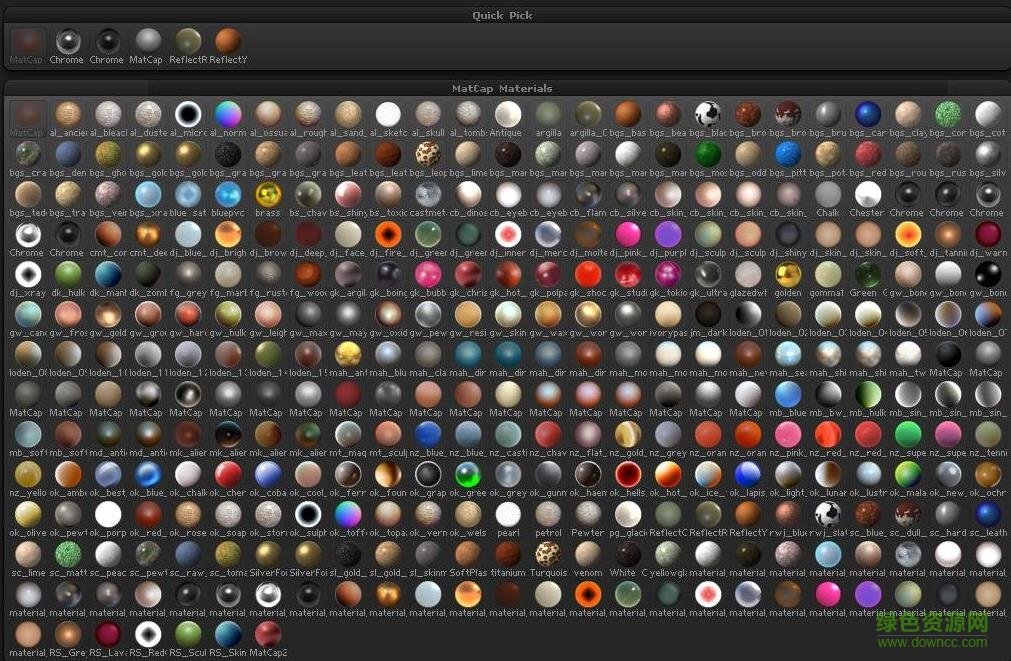Image resolution: width=1011 pixels, height=661 pixels.
Task: Pick the SoftPlastic material
Action: click(467, 555)
